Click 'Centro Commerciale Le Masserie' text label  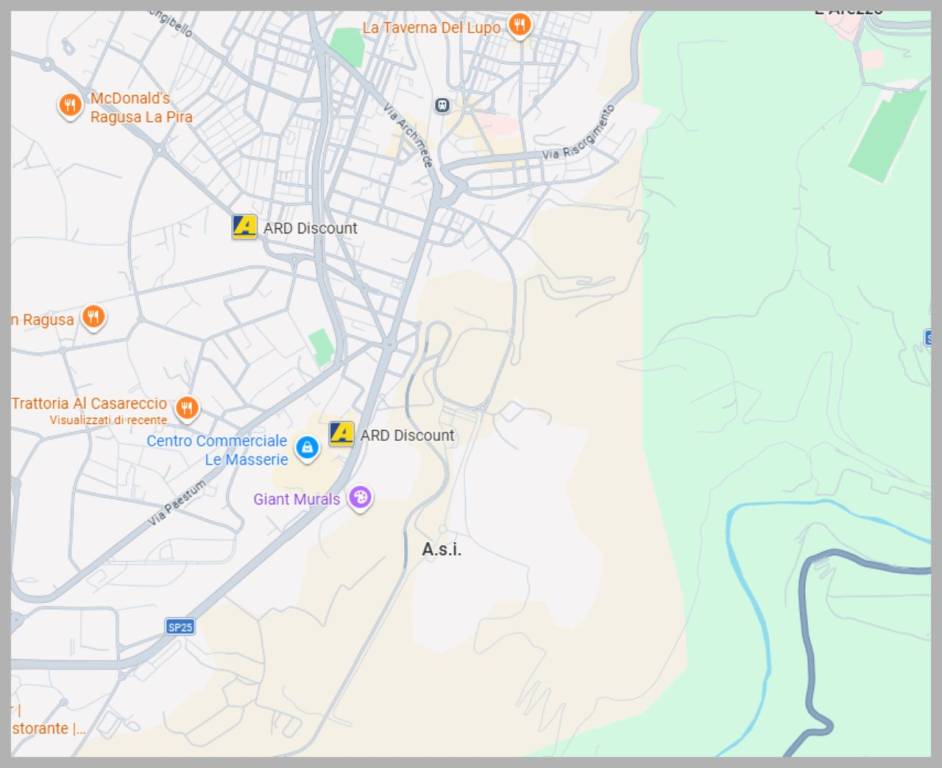217,450
